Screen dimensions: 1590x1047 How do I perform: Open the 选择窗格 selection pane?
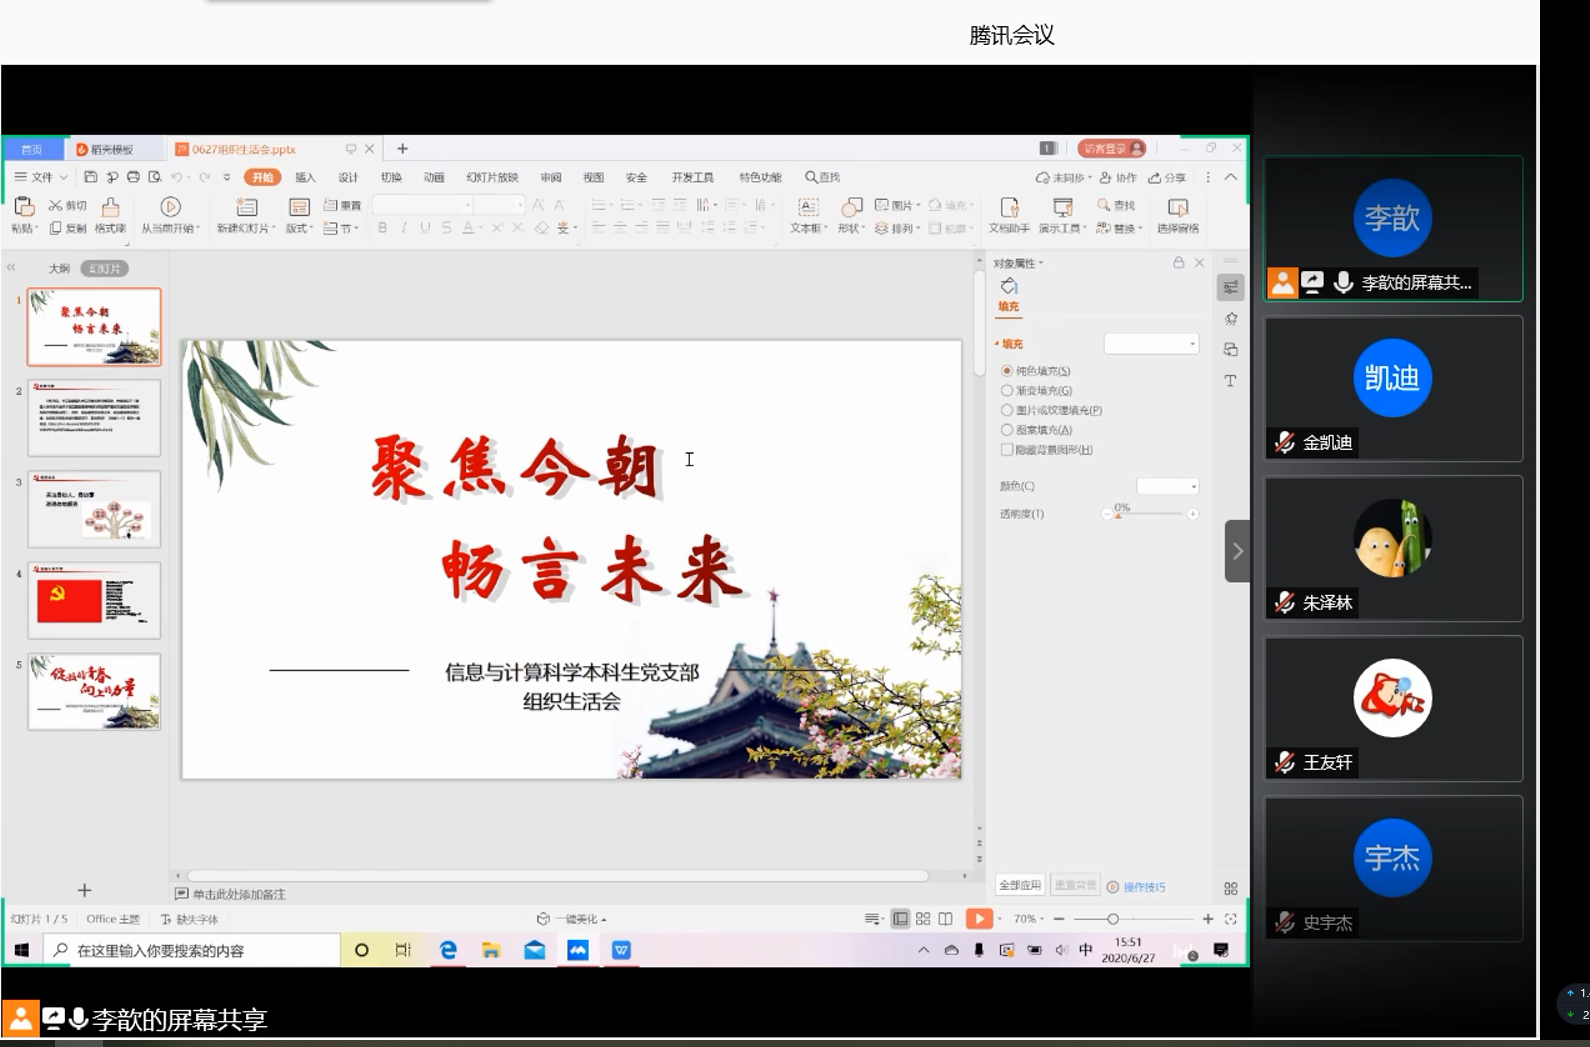[x=1178, y=207]
